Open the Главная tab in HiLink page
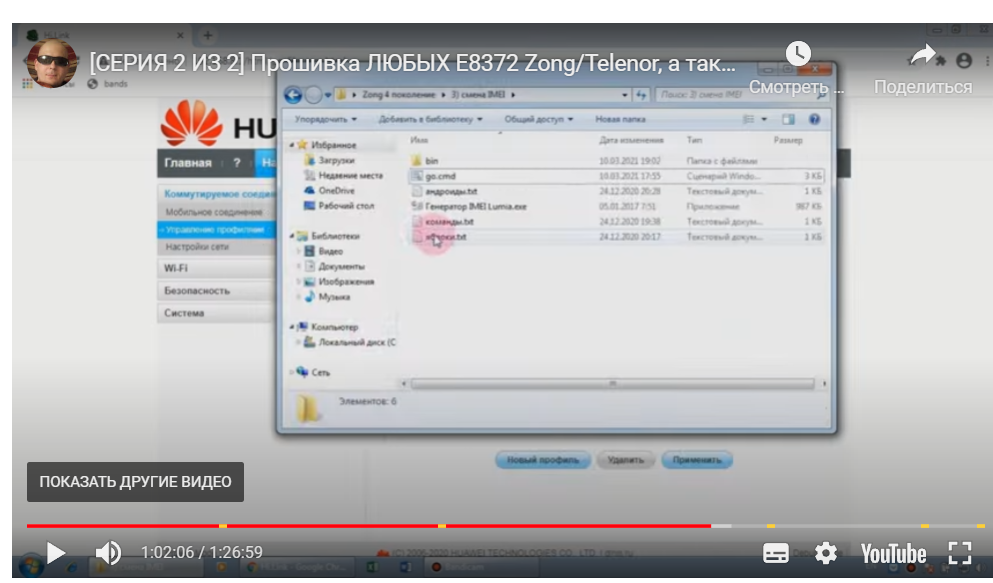 (187, 163)
